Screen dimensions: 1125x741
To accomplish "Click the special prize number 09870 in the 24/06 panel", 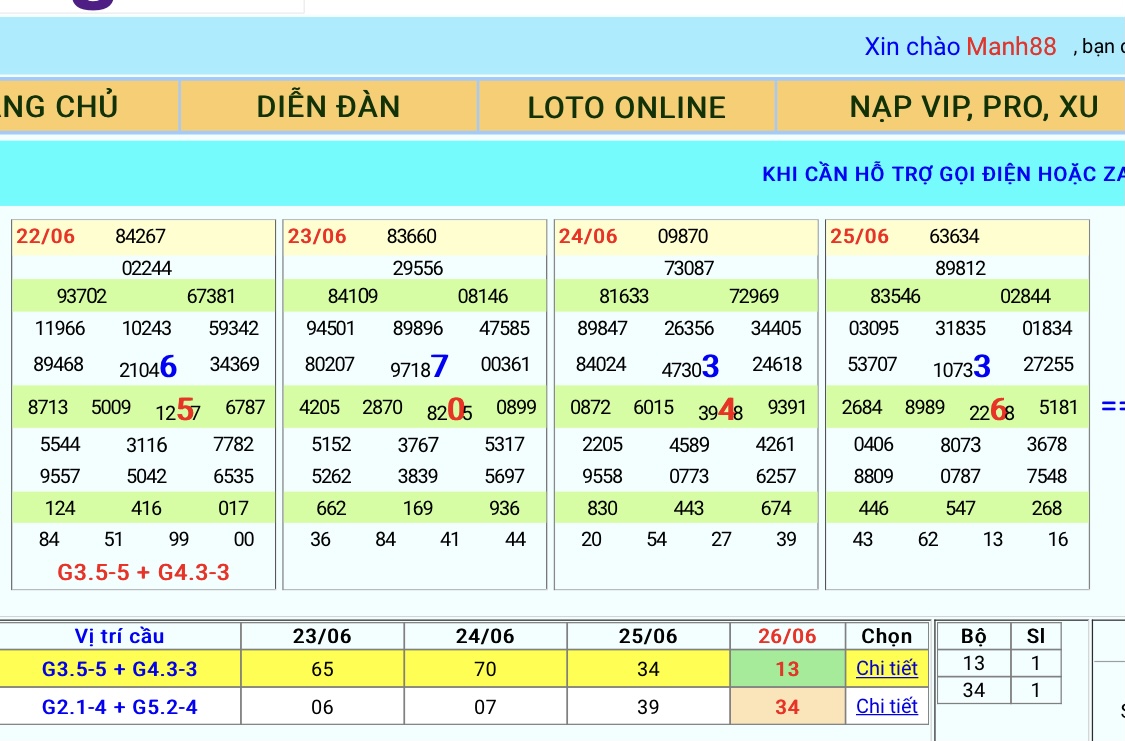I will (683, 237).
